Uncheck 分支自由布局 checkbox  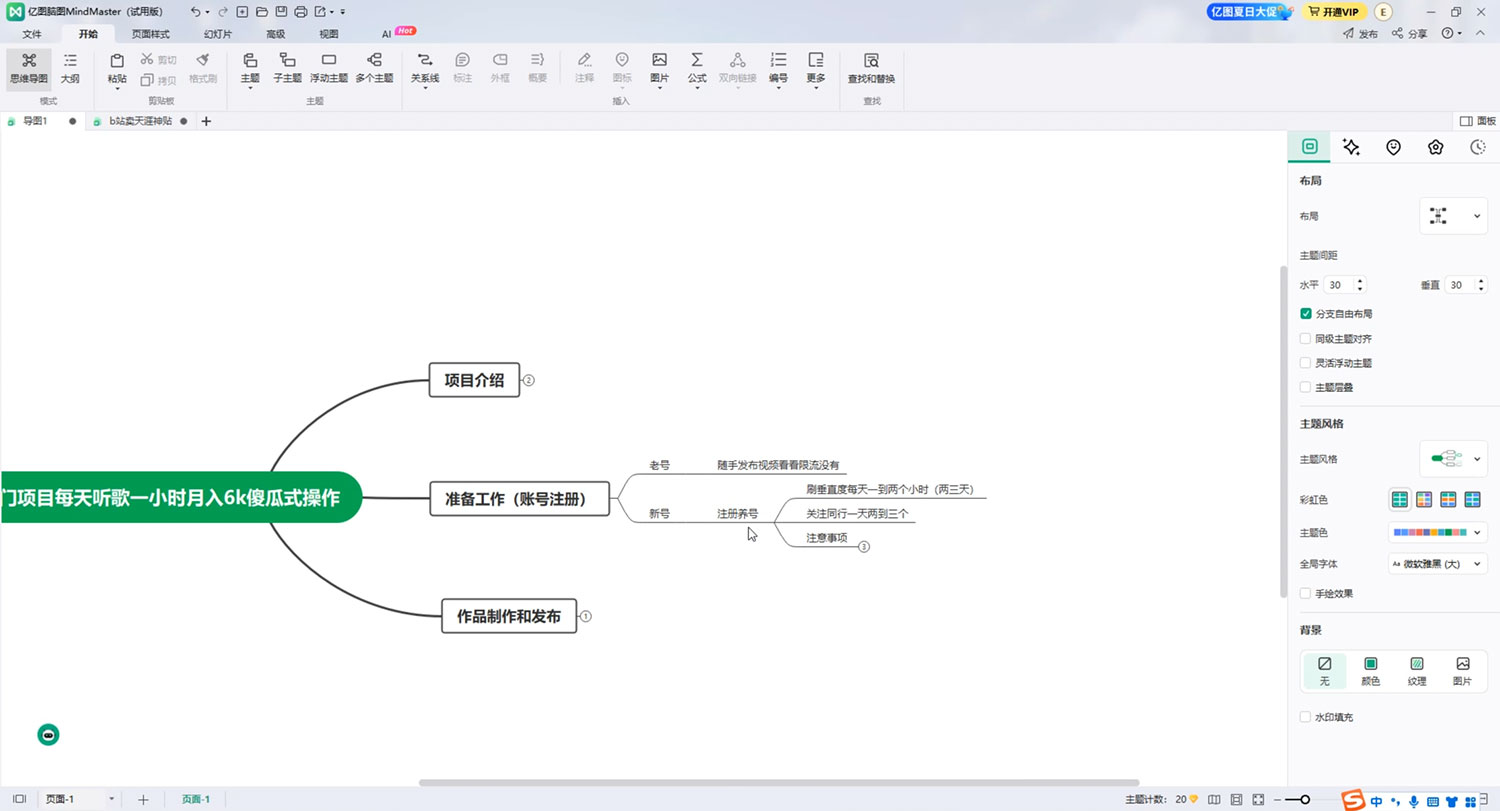(x=1306, y=314)
